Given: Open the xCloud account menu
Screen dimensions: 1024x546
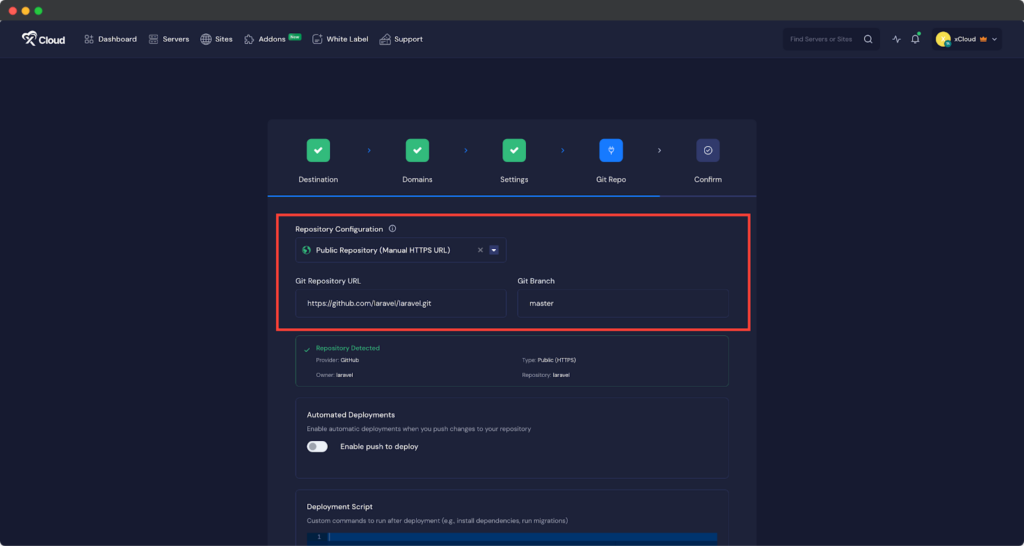Looking at the screenshot, I should point(966,39).
